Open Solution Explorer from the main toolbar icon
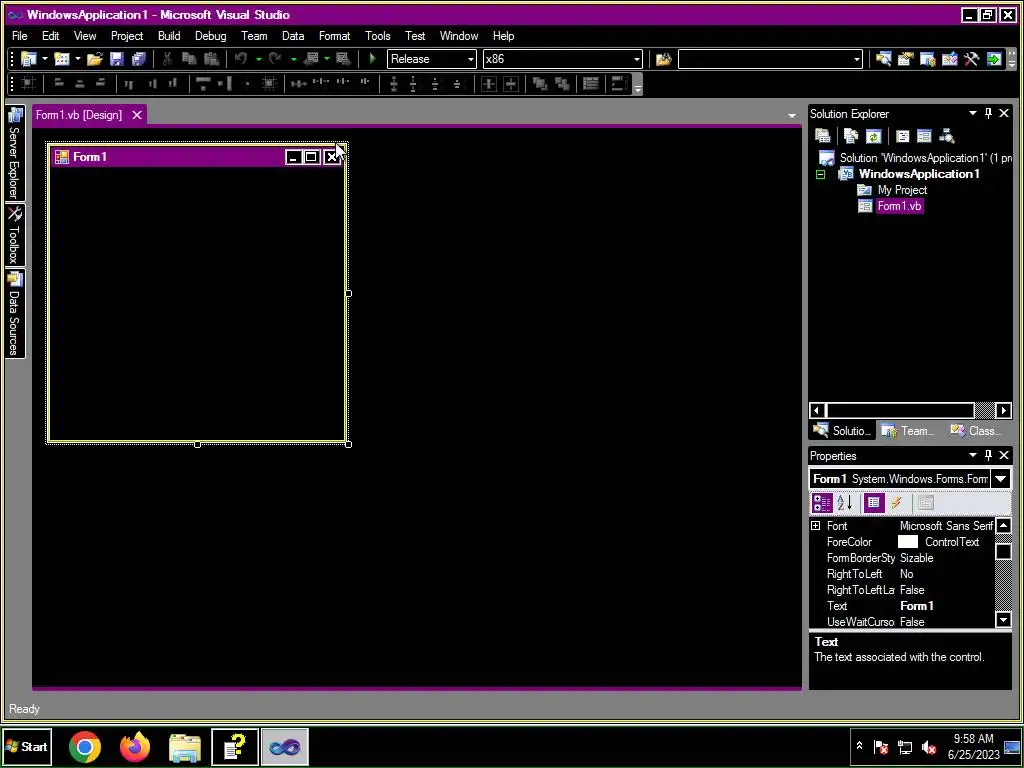Image resolution: width=1024 pixels, height=768 pixels. (x=884, y=59)
